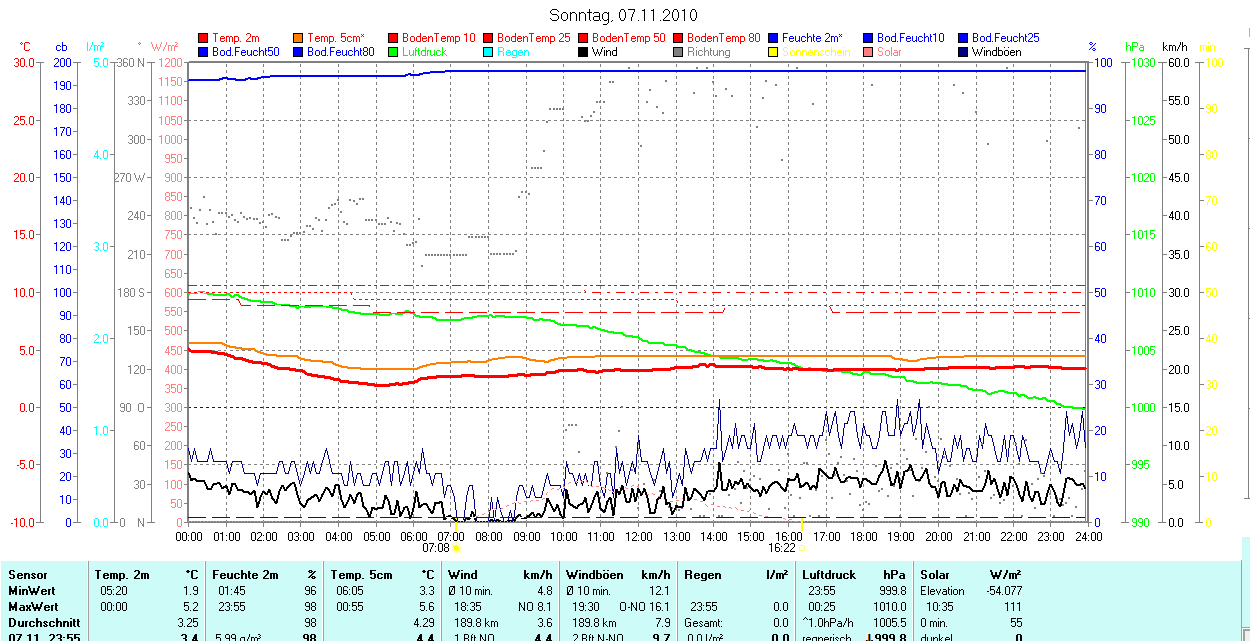Click the orange Temp. 5cm legend swatch
This screenshot has height=641, width=1250.
pos(299,38)
